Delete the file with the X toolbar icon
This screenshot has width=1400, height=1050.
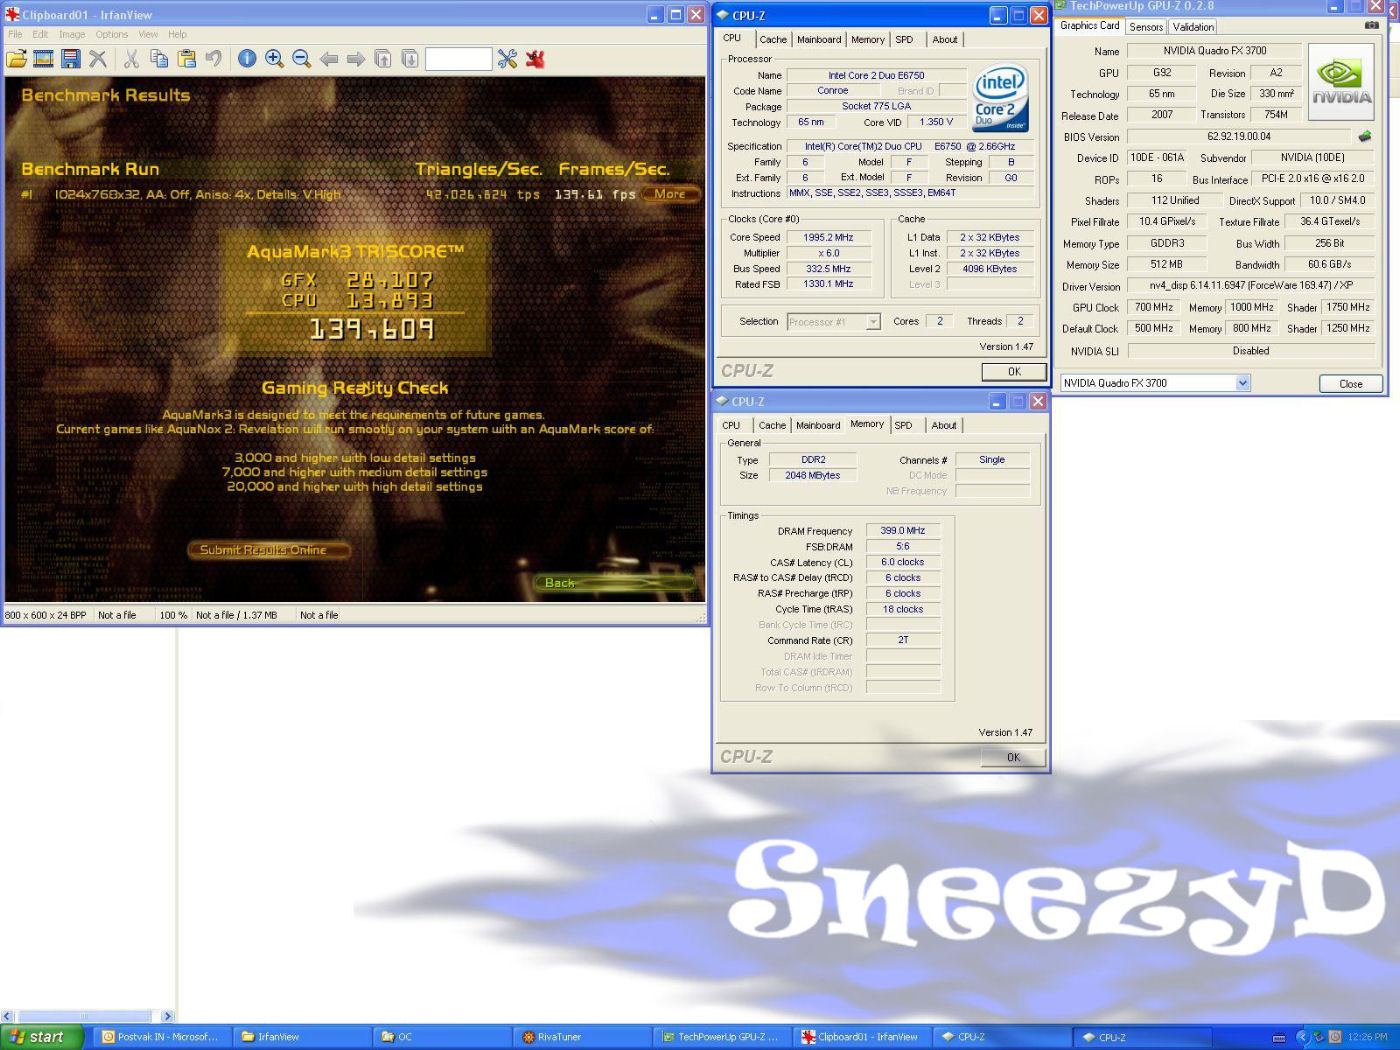pyautogui.click(x=97, y=59)
